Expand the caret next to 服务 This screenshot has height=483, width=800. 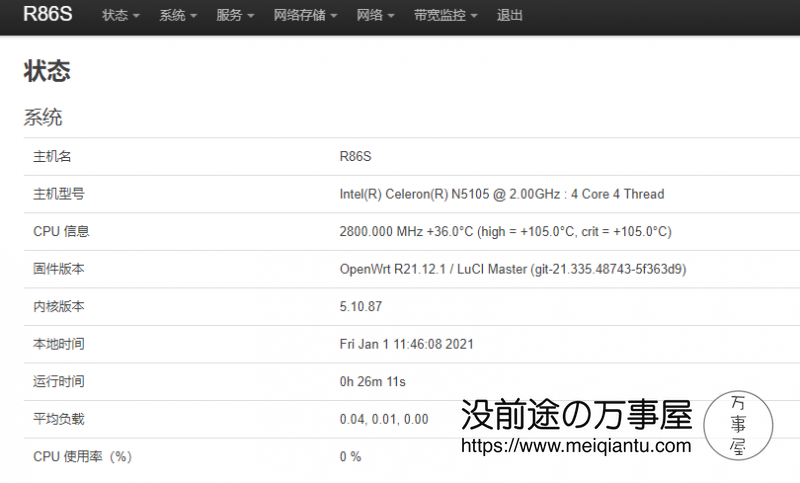(251, 16)
